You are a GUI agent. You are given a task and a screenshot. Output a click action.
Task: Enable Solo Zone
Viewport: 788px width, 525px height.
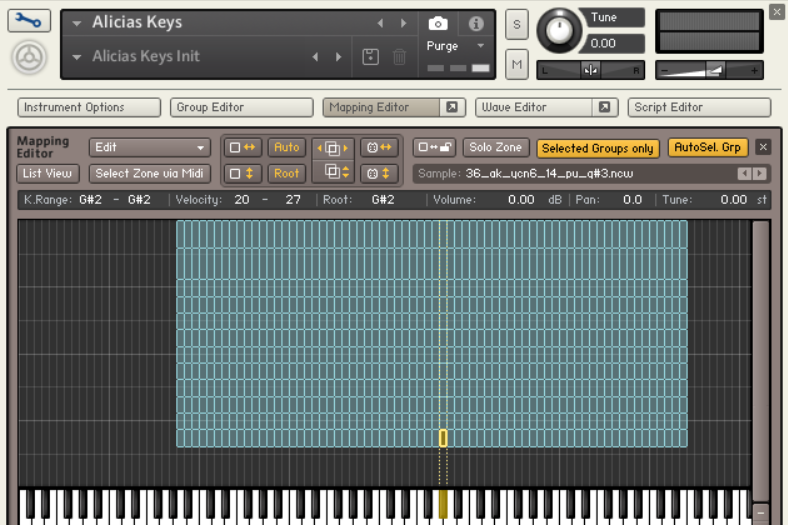click(x=496, y=148)
